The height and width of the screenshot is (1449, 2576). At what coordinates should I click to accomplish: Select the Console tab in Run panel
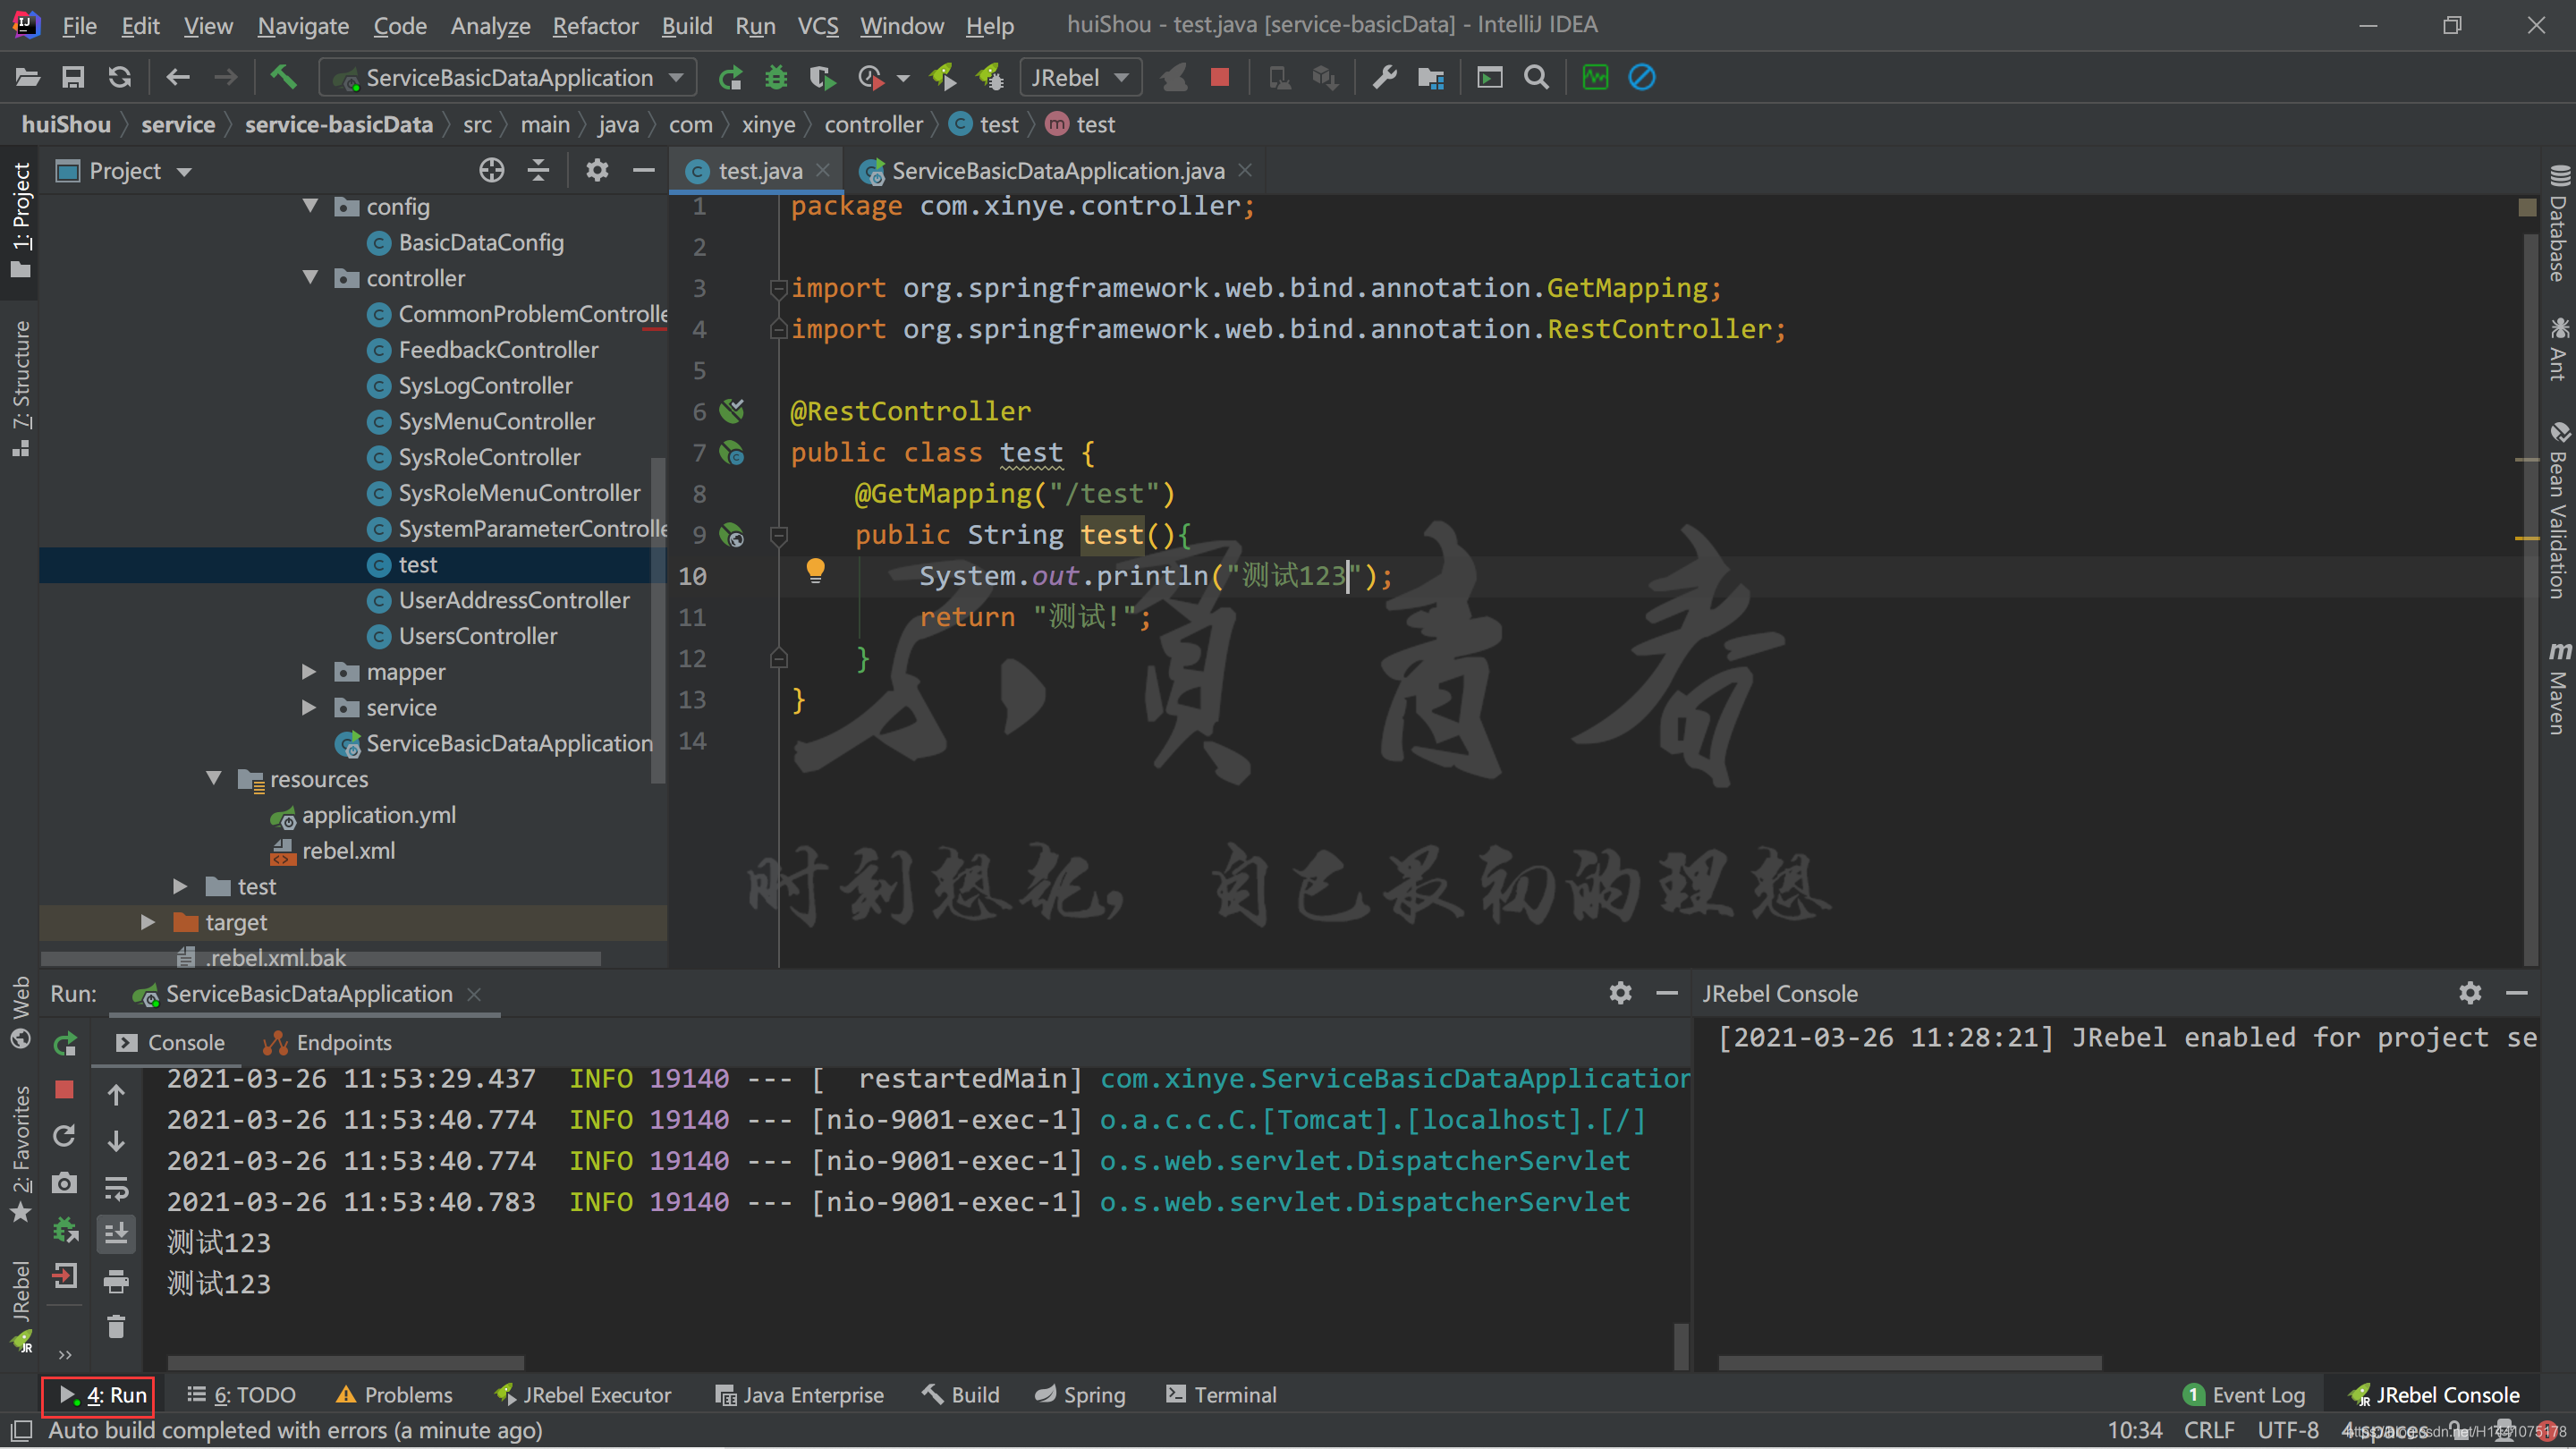point(170,1043)
